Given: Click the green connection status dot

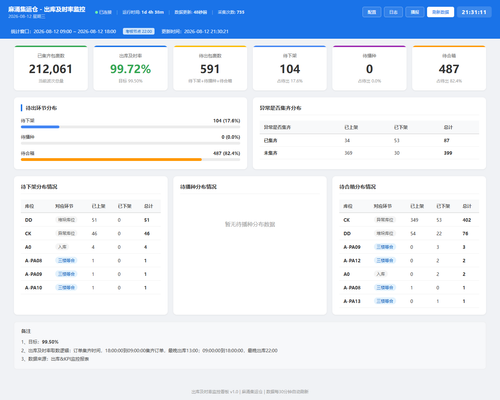Looking at the screenshot, I should pyautogui.click(x=96, y=12).
